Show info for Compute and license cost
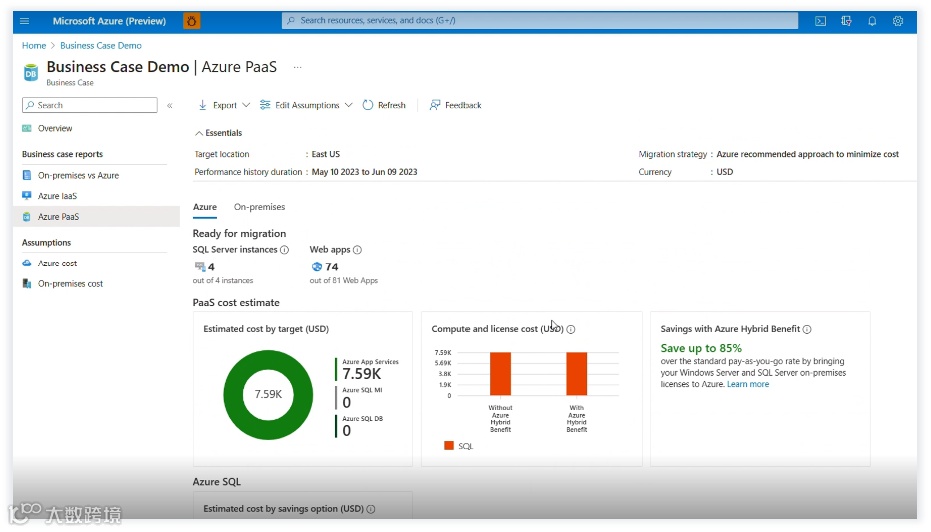This screenshot has height=532, width=931. [x=571, y=330]
